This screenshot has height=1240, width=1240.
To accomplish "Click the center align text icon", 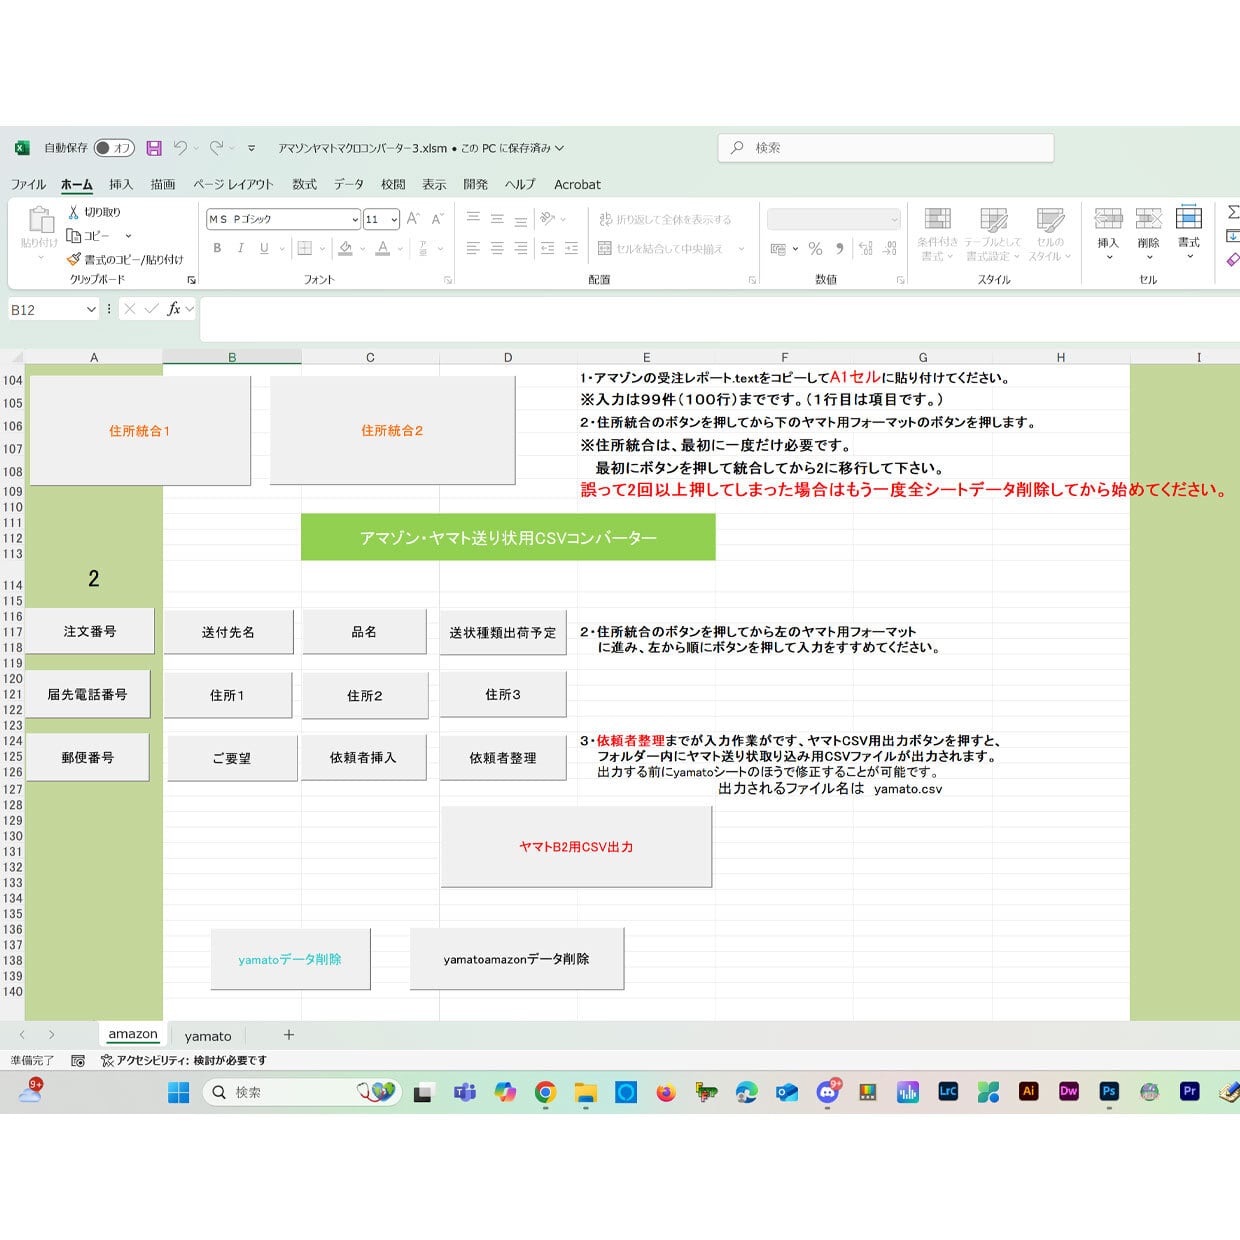I will [x=497, y=248].
